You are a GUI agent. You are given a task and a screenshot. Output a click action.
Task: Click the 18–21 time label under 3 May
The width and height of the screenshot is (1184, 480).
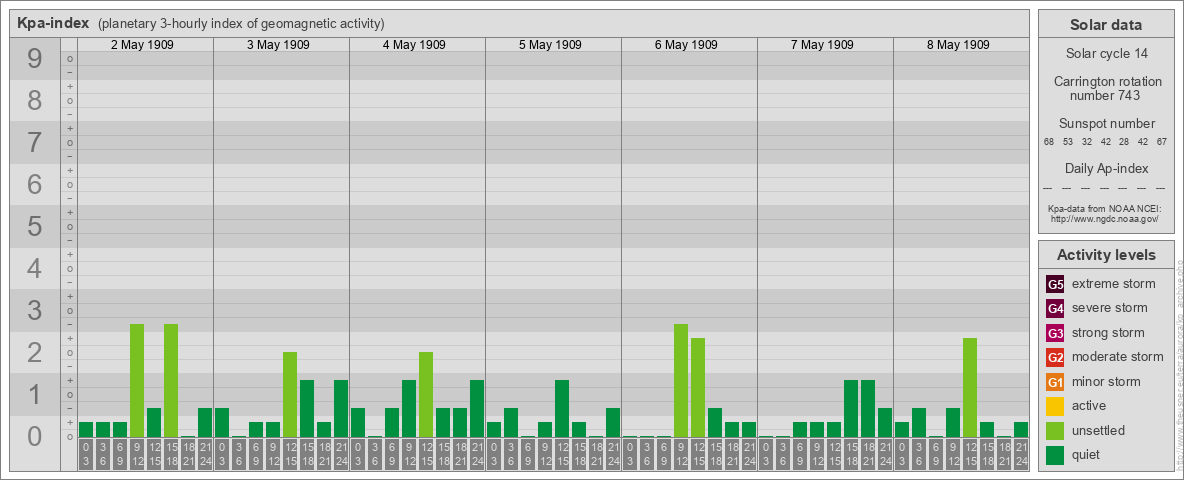coord(324,455)
